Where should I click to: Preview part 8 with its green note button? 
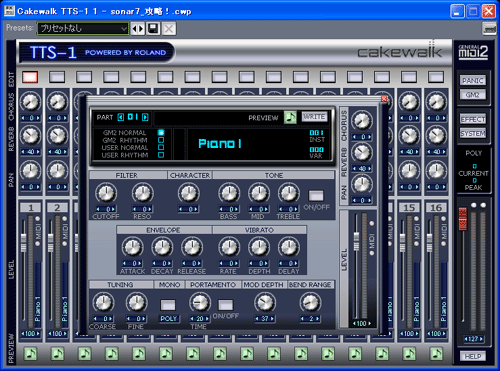(220, 353)
